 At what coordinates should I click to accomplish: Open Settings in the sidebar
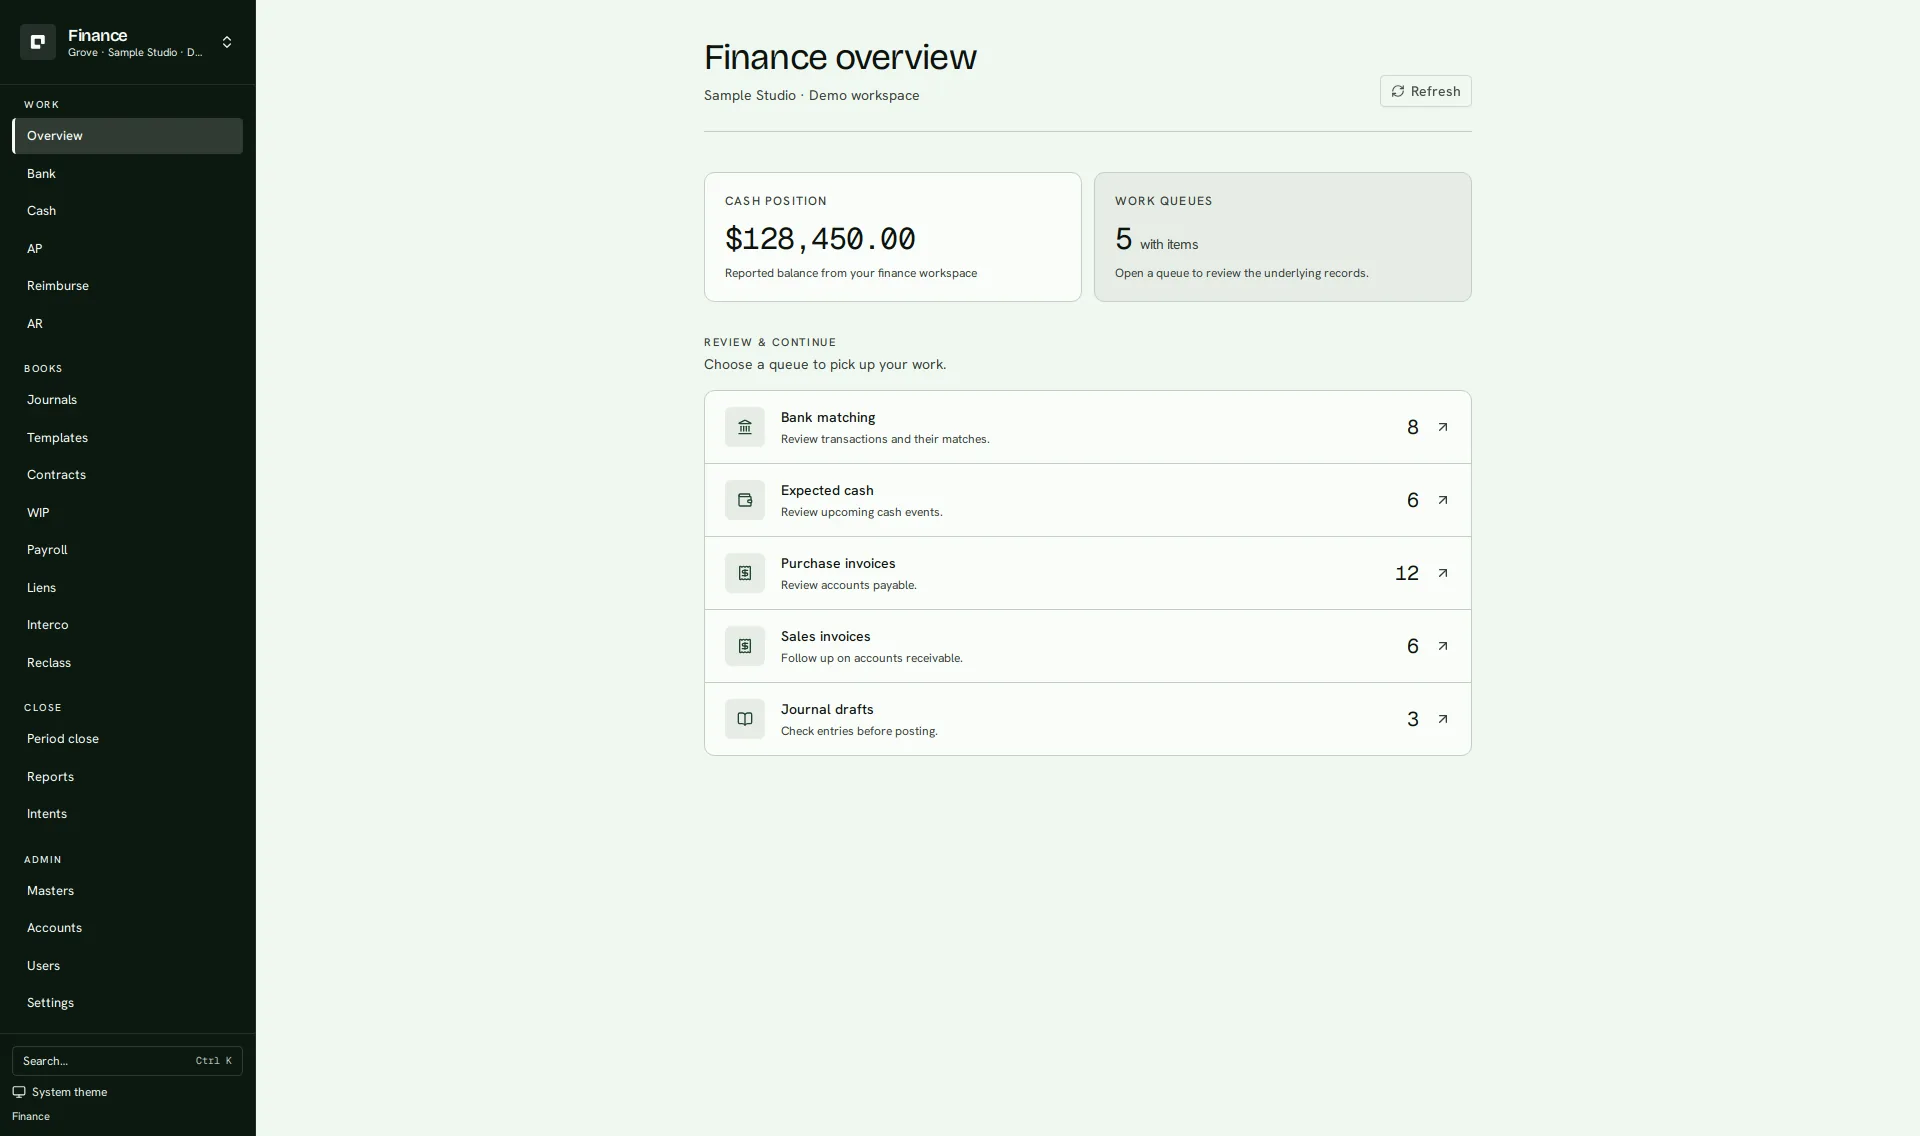(x=127, y=1003)
